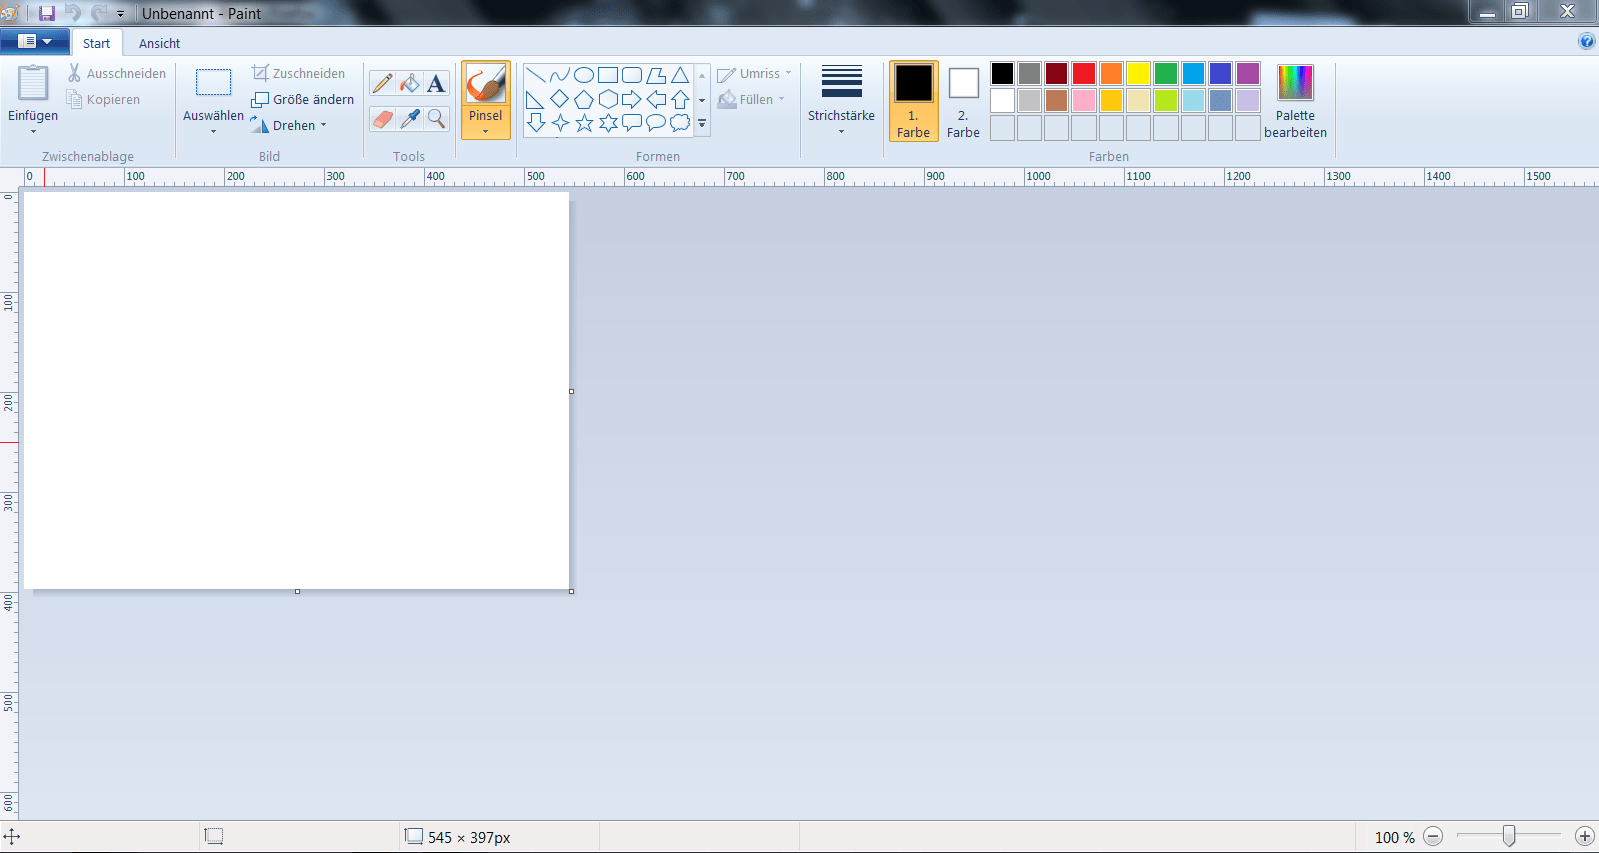The width and height of the screenshot is (1599, 853).
Task: Click the Pinsel brush tool button
Action: [x=485, y=84]
